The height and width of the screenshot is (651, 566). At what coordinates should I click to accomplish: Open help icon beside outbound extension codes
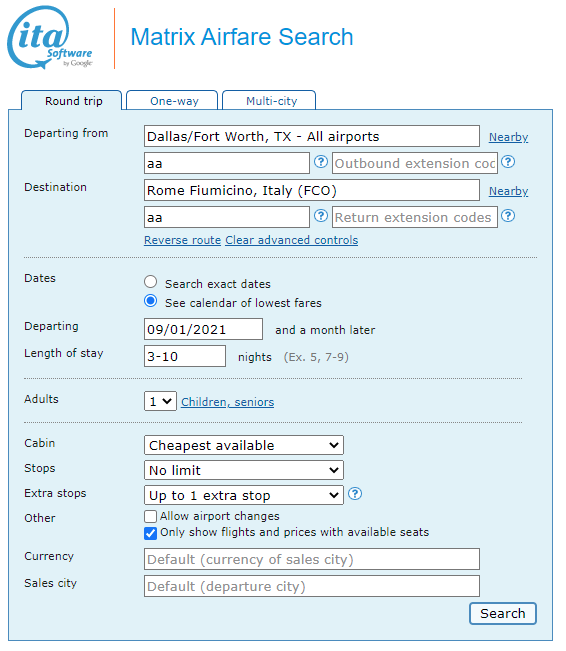click(508, 162)
